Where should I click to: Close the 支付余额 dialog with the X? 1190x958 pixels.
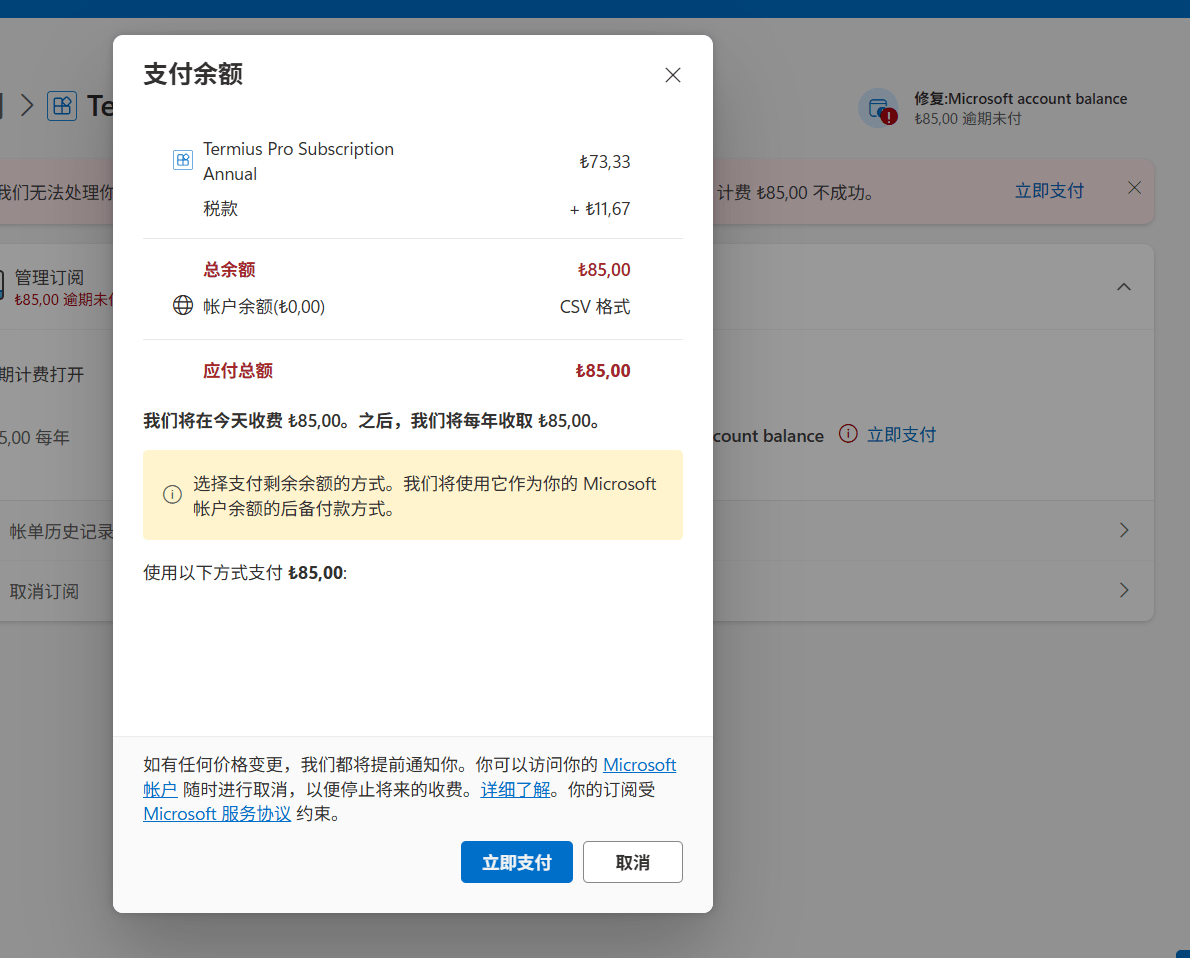pos(673,75)
